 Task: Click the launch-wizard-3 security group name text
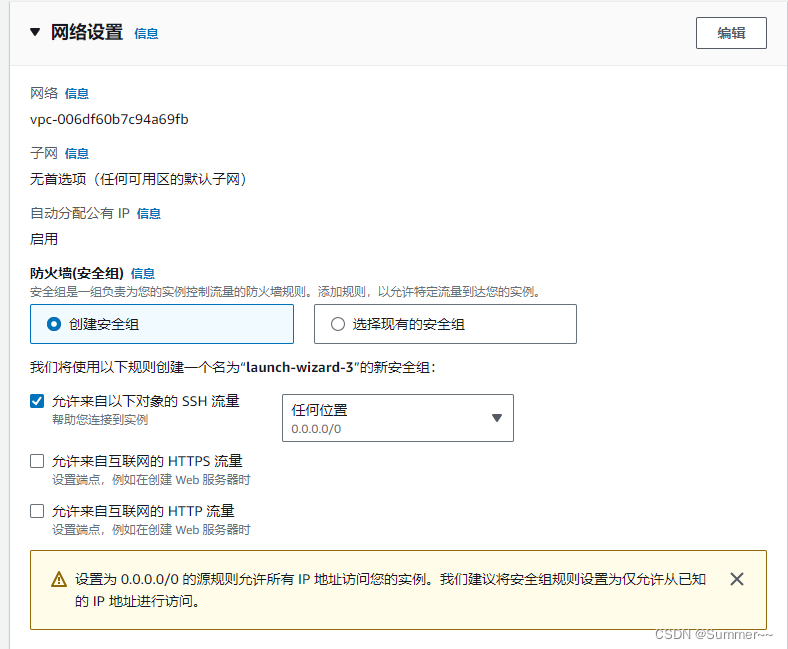pos(300,367)
